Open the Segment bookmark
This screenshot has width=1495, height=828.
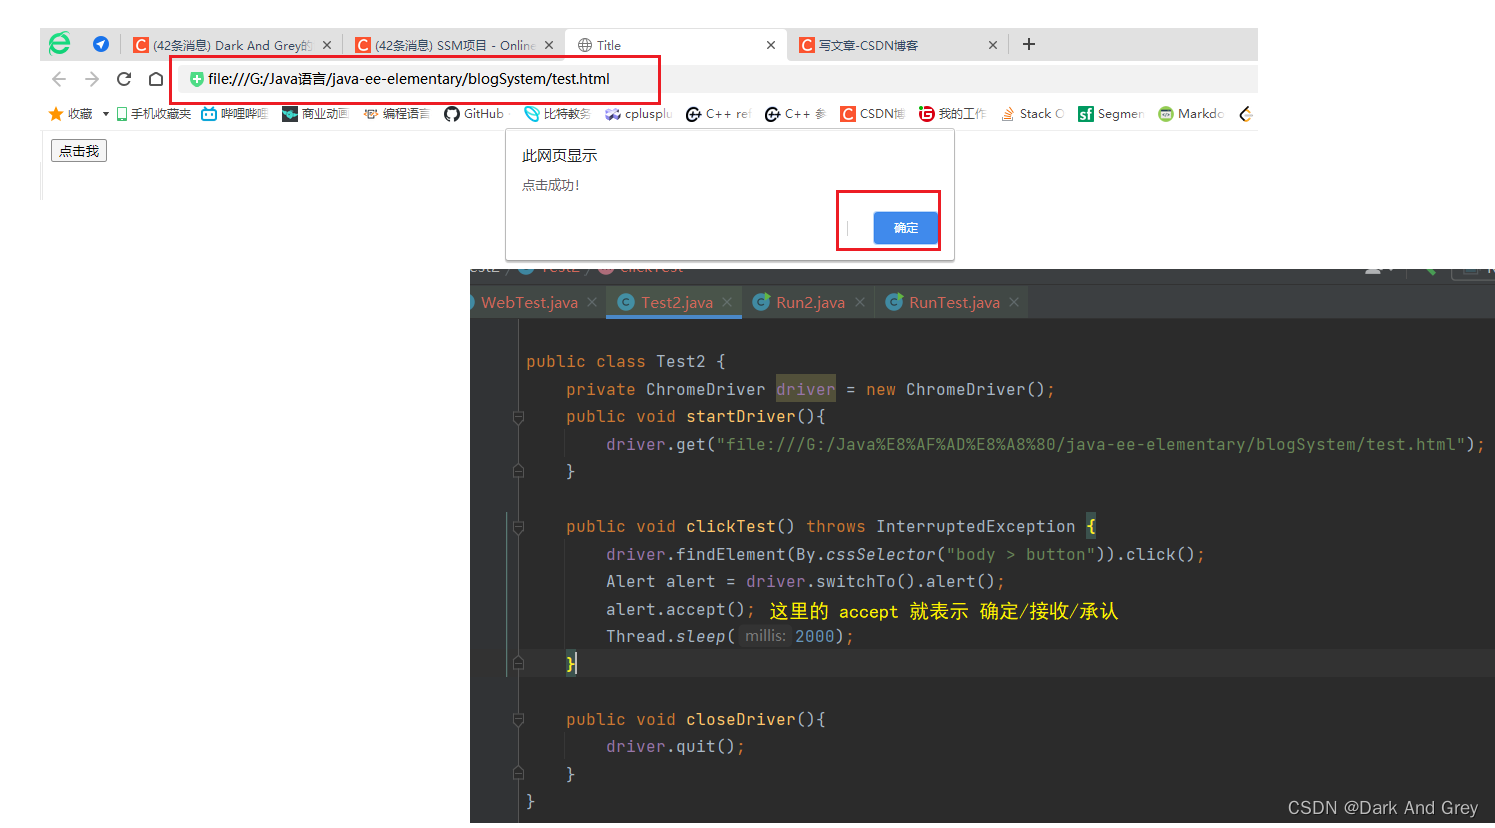tap(1111, 114)
